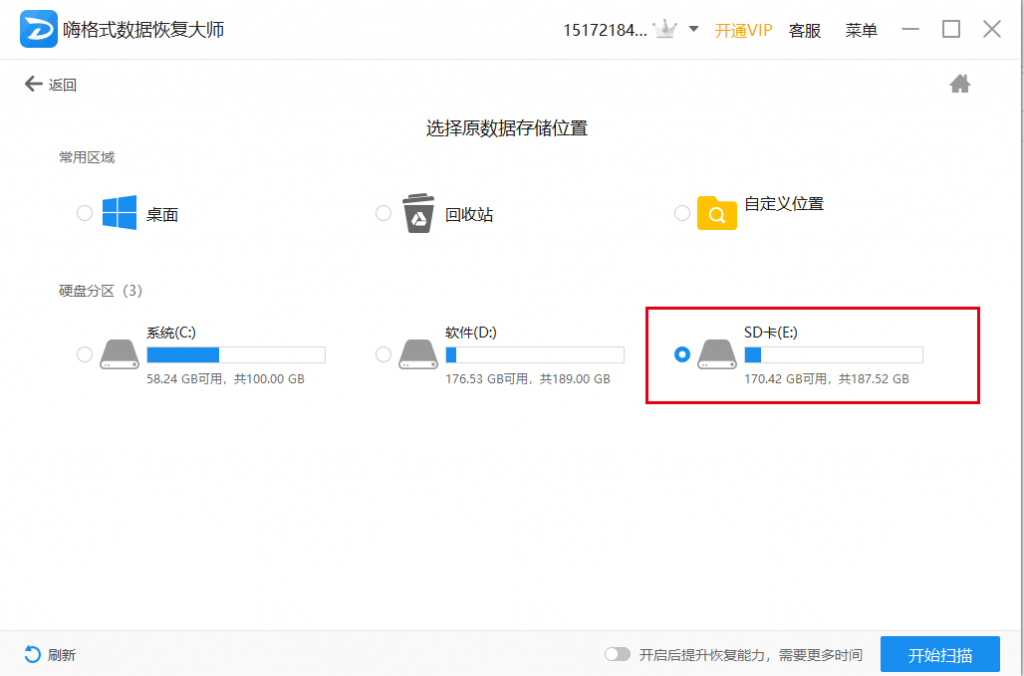Image resolution: width=1024 pixels, height=676 pixels.
Task: Click the SD卡(E:) drive icon
Action: coord(716,354)
